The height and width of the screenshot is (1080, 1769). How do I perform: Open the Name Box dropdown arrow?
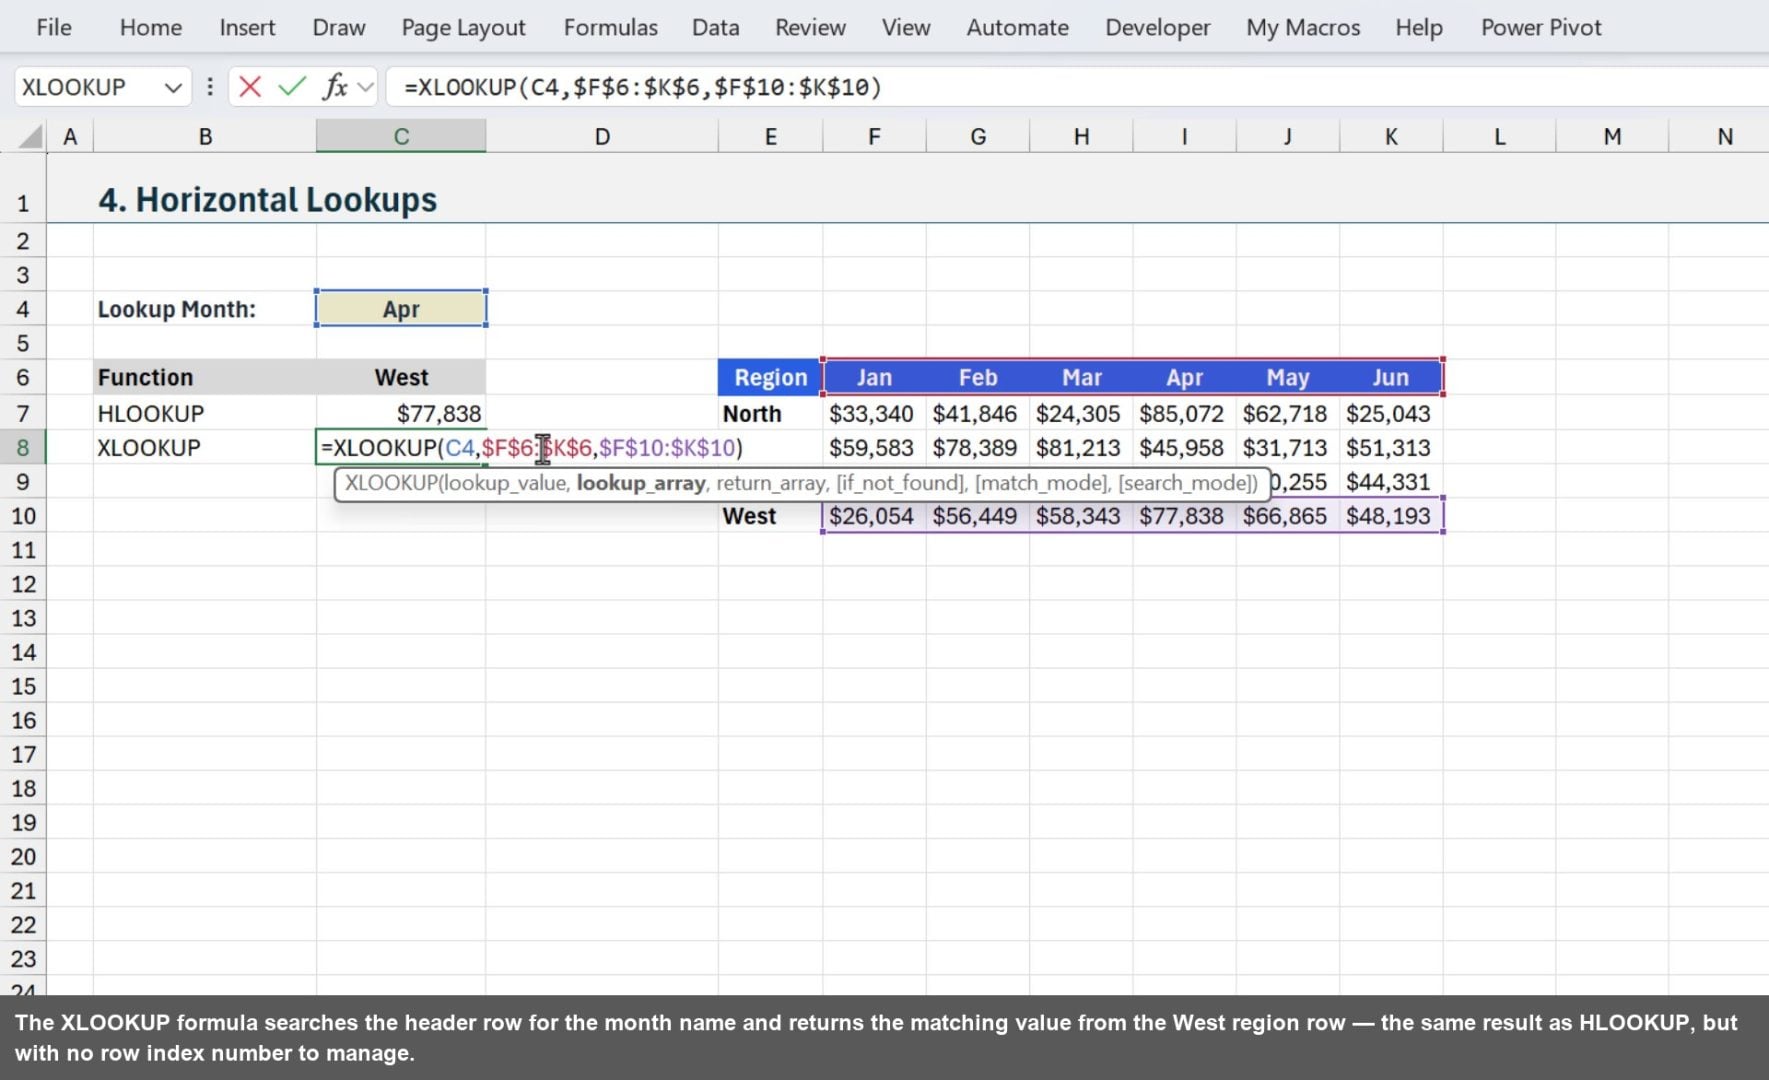(x=170, y=87)
